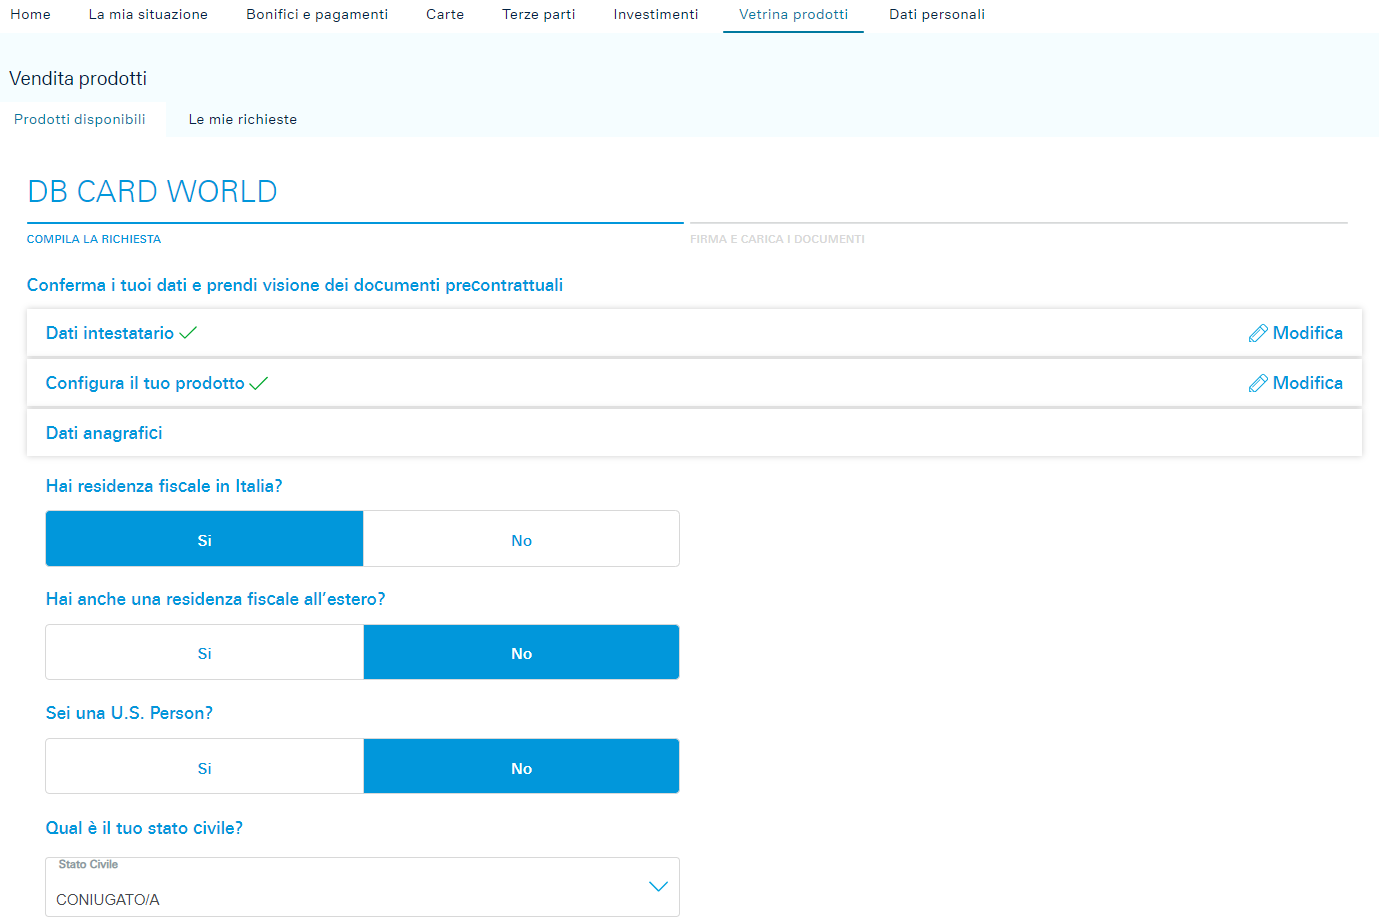The height and width of the screenshot is (924, 1379).
Task: Choose No for residenza fiscale in Italia
Action: (521, 540)
